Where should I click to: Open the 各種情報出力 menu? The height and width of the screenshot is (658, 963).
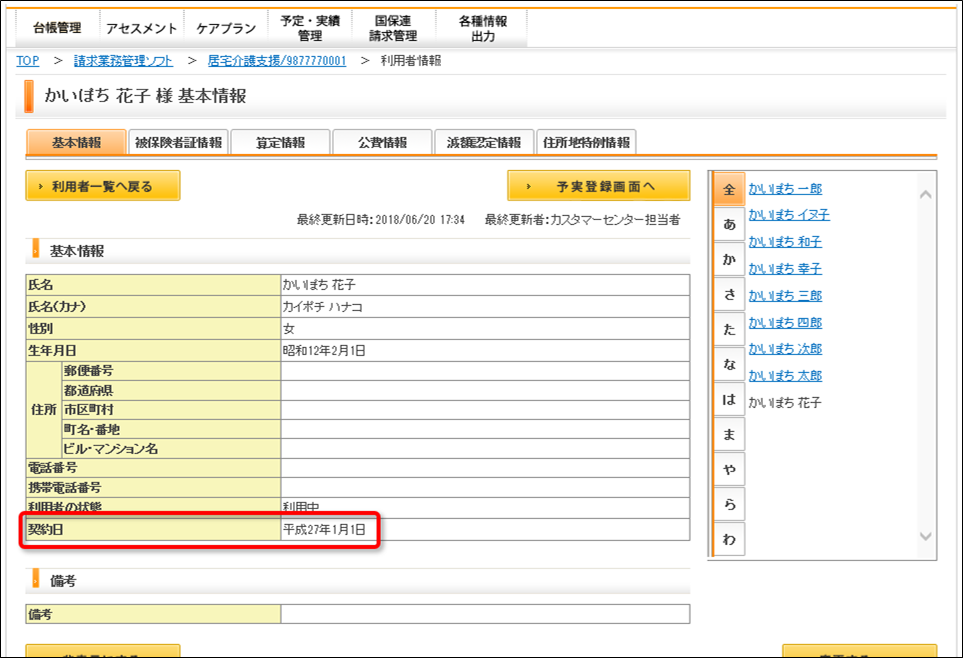pos(483,28)
